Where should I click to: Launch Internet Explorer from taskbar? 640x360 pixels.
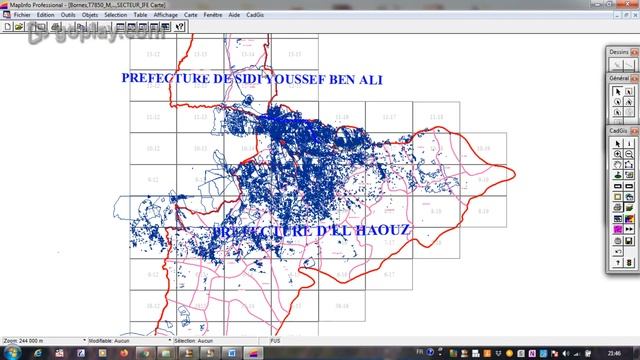[38, 353]
